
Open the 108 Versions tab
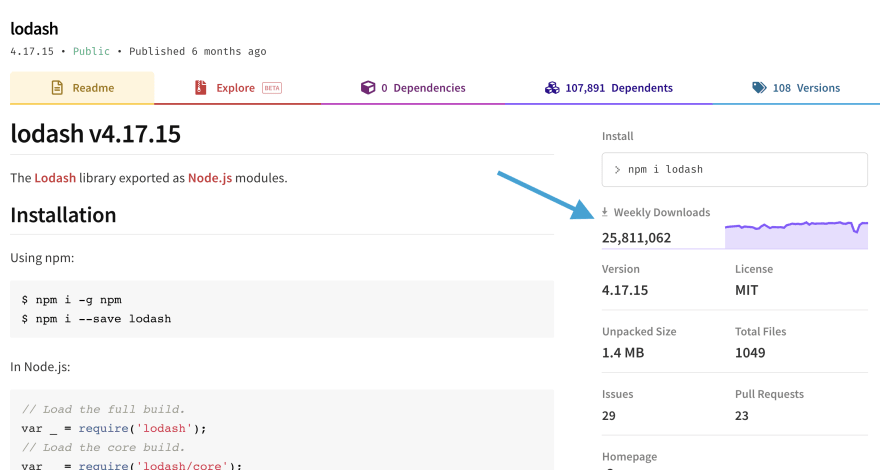(x=796, y=88)
